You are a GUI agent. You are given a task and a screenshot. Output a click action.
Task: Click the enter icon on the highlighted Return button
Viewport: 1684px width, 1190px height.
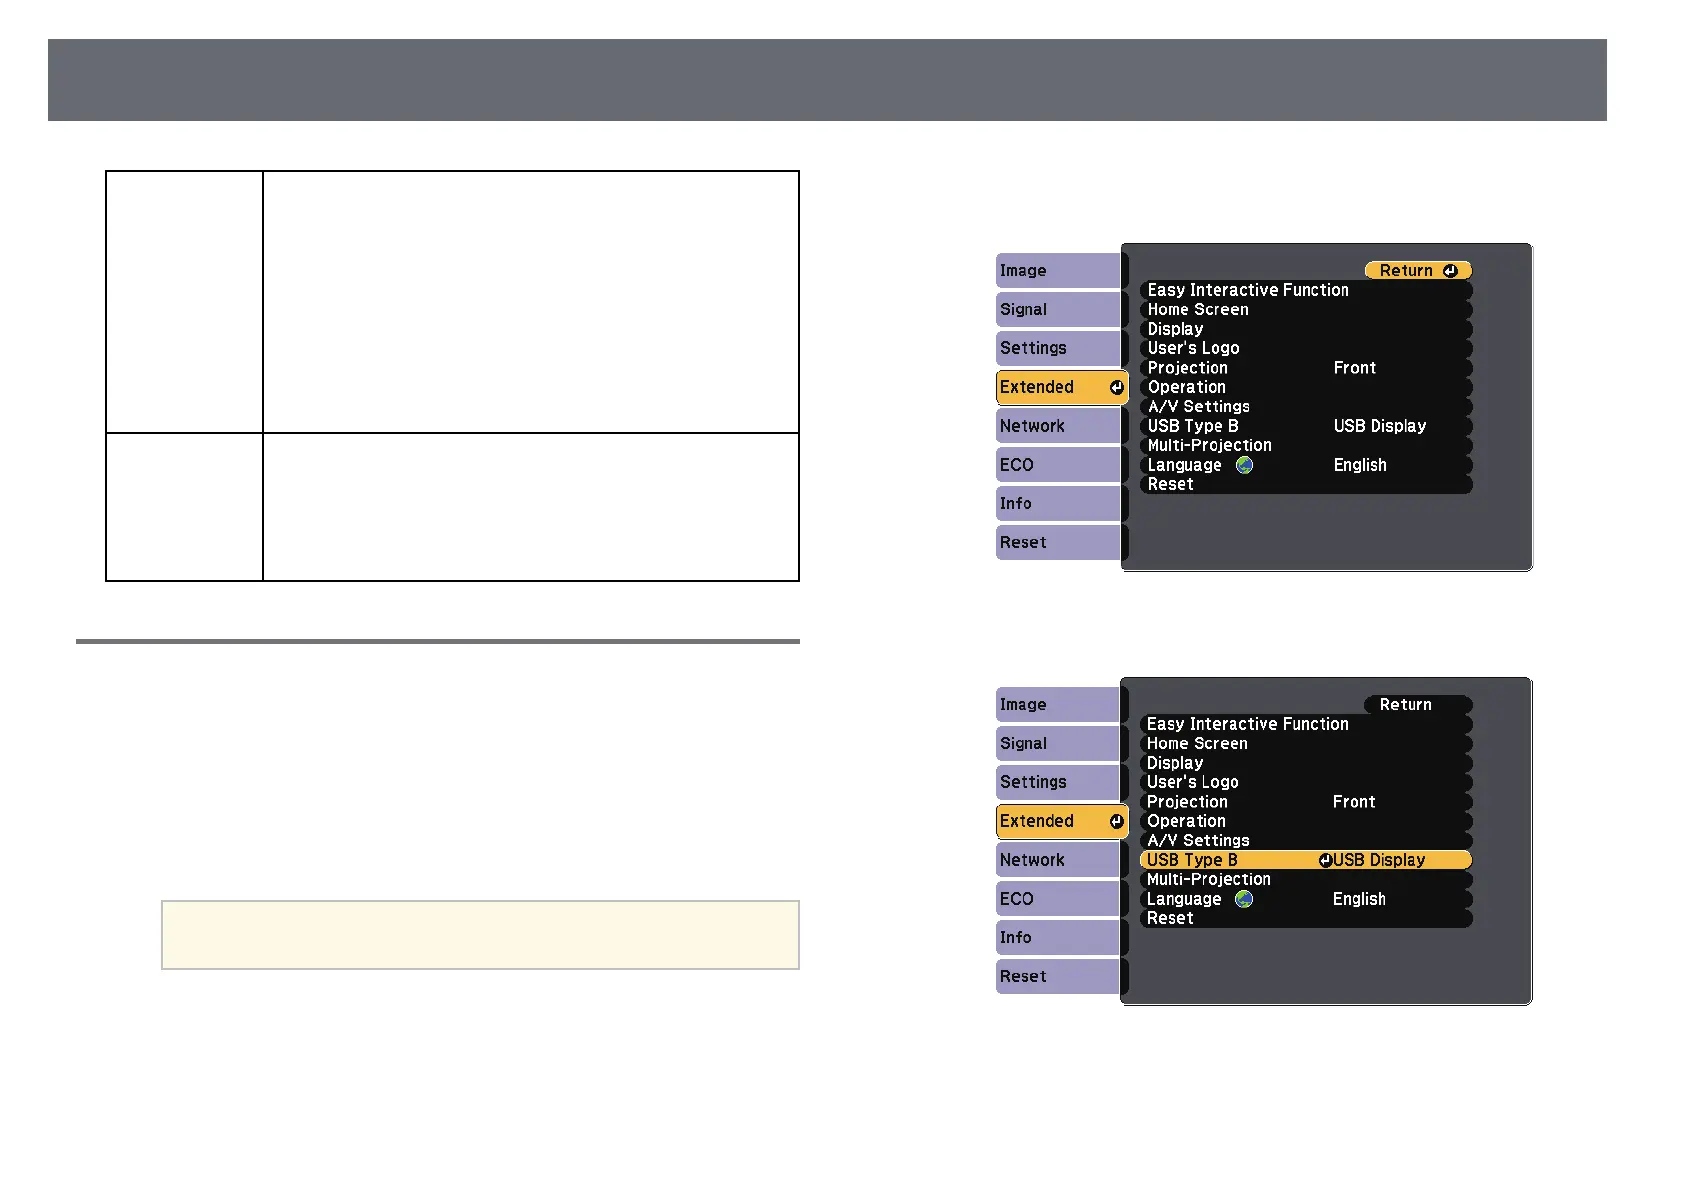point(1450,271)
